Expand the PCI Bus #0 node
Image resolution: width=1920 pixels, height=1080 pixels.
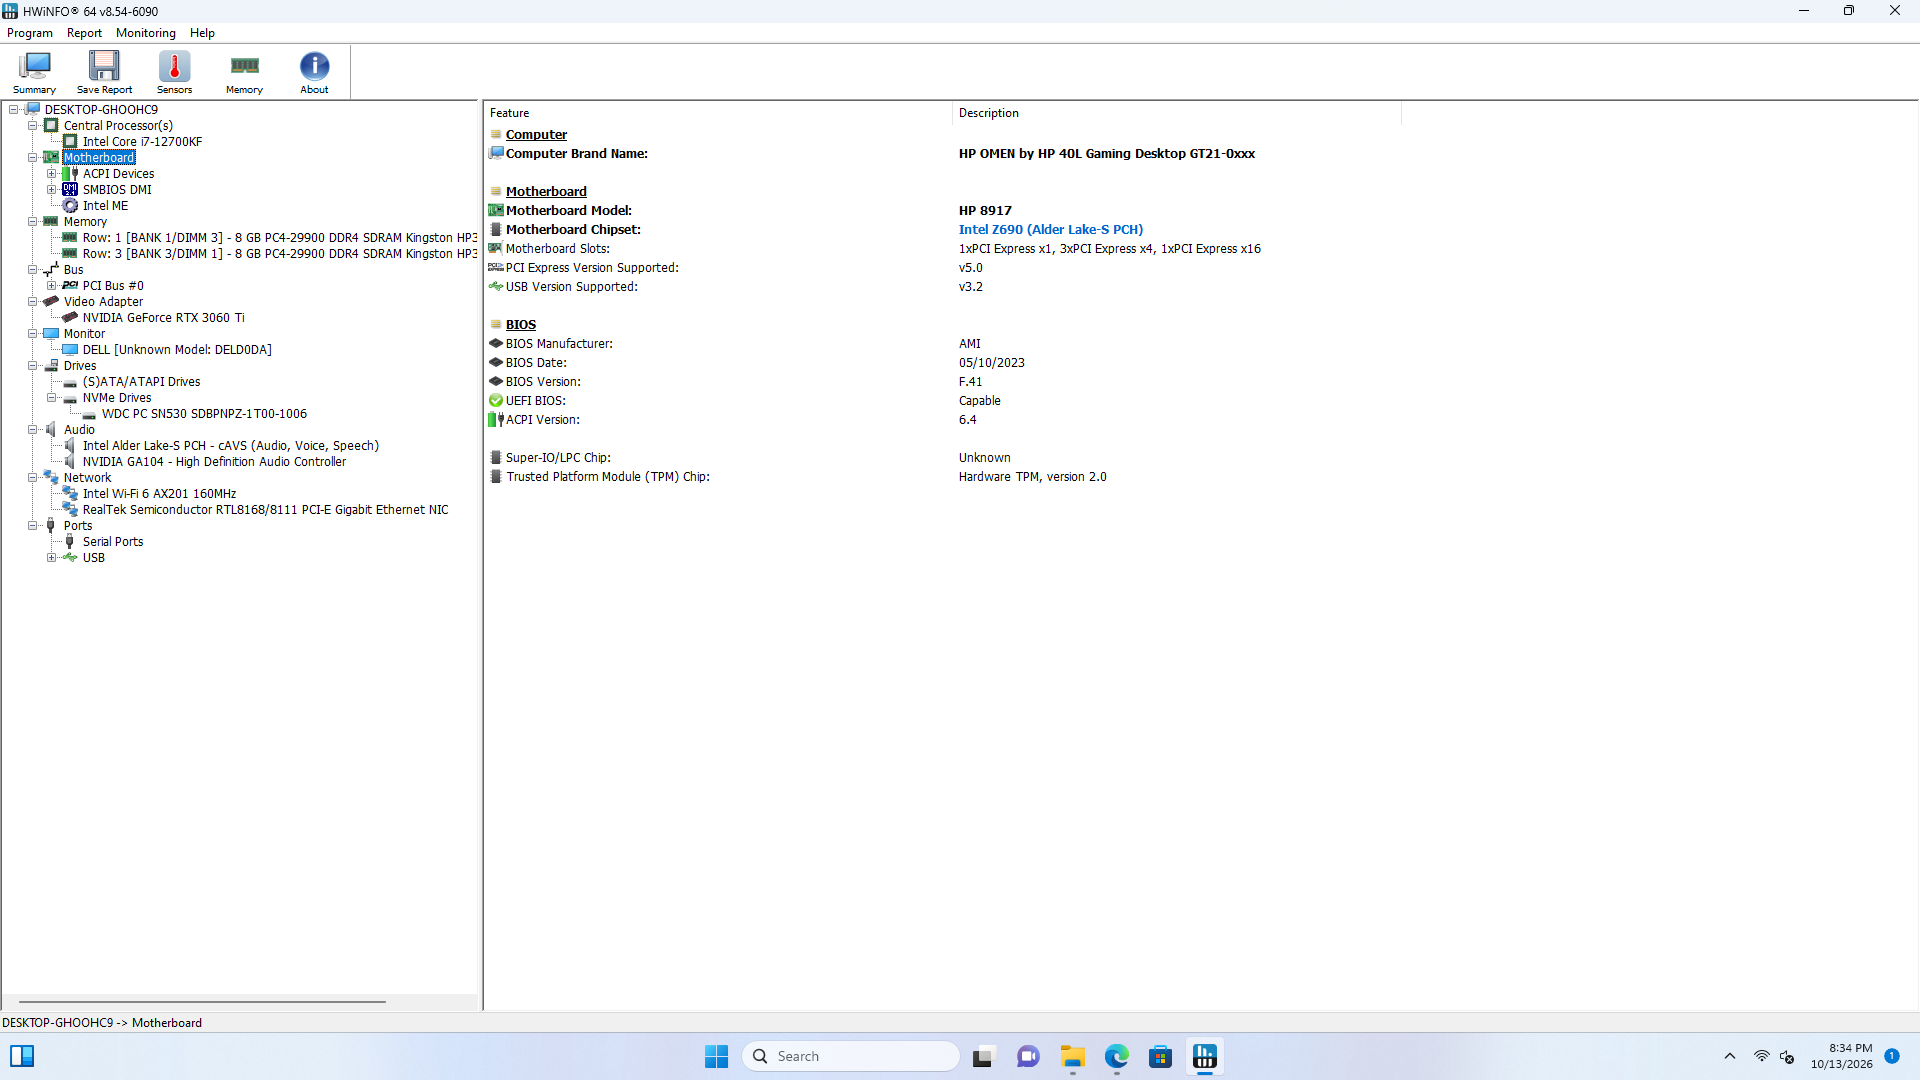(52, 286)
